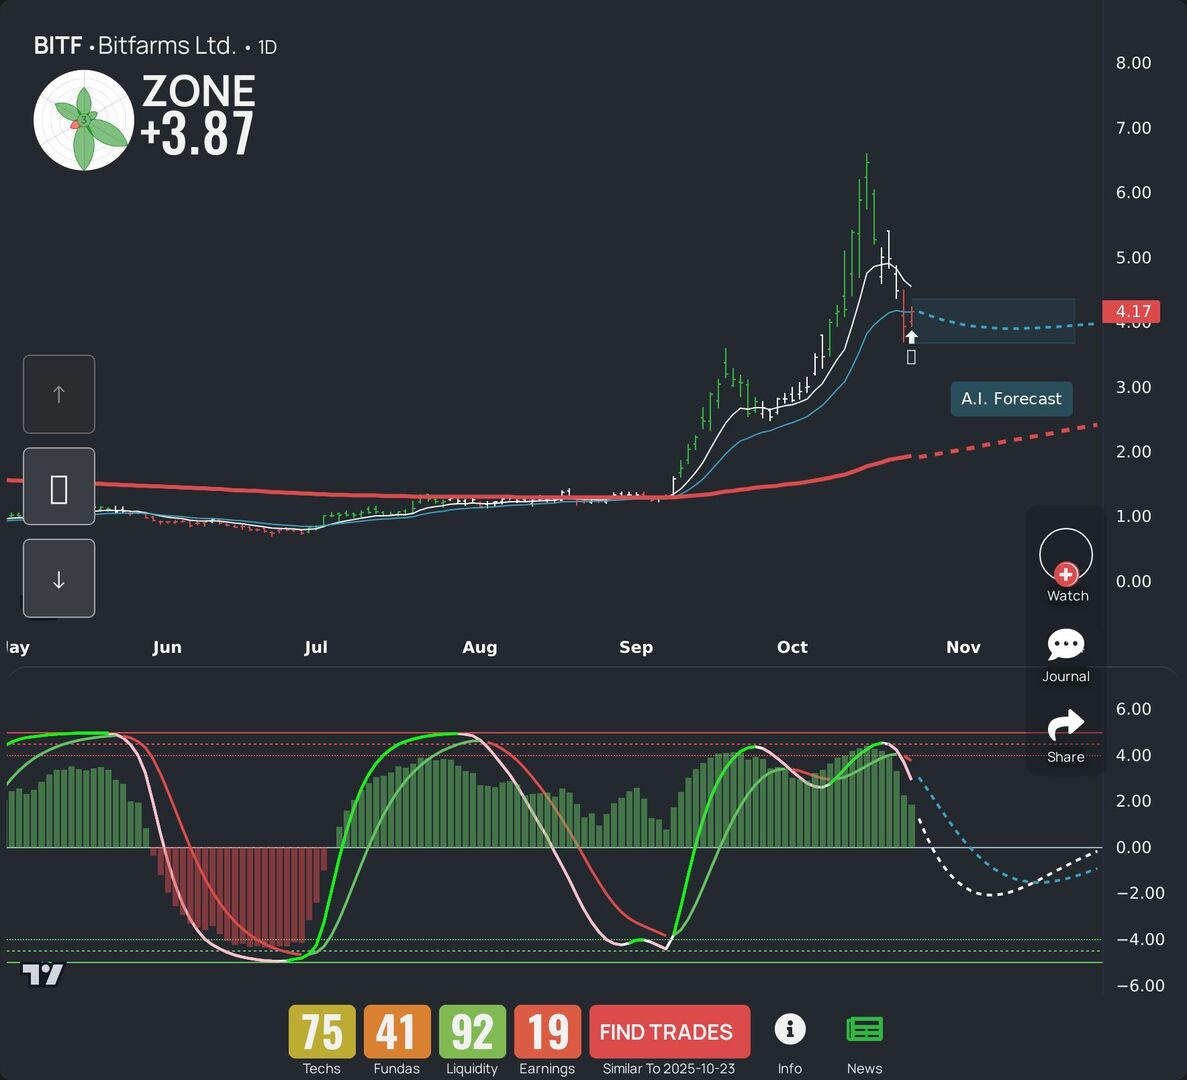Click the Jul label on time axis
Image resolution: width=1187 pixels, height=1080 pixels.
coord(316,647)
